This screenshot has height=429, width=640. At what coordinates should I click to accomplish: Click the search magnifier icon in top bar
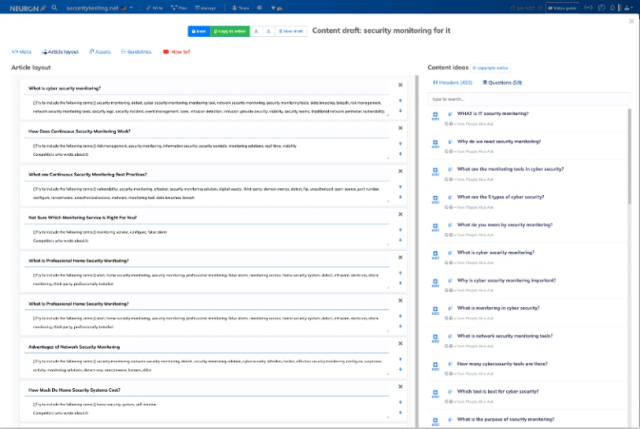[x=54, y=8]
